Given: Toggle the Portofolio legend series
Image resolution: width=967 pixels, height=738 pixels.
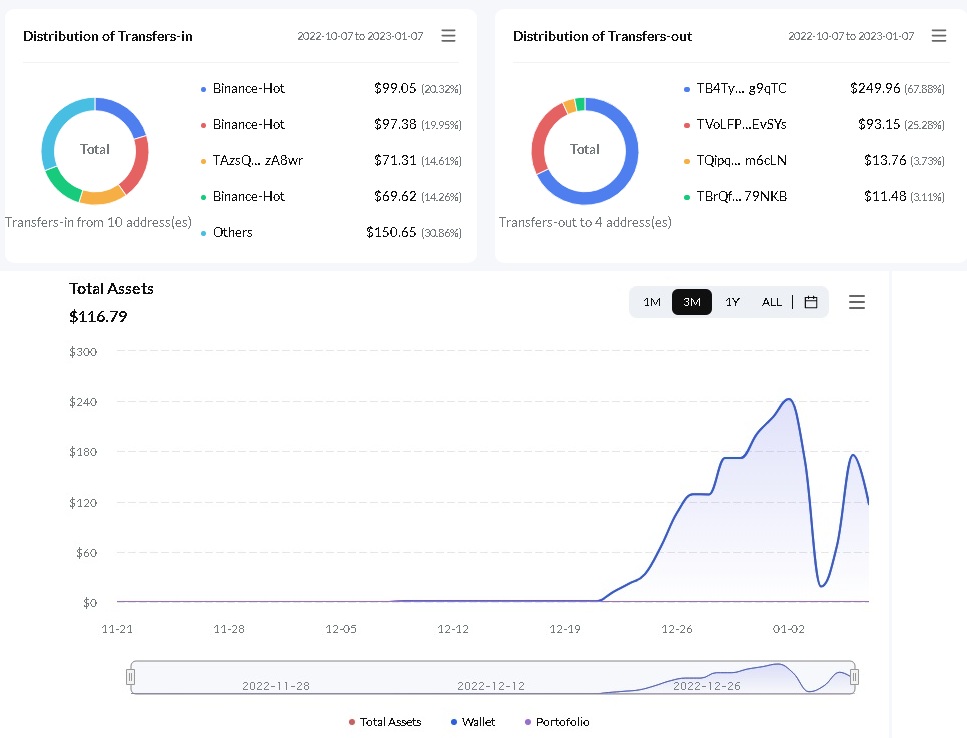Looking at the screenshot, I should 557,722.
